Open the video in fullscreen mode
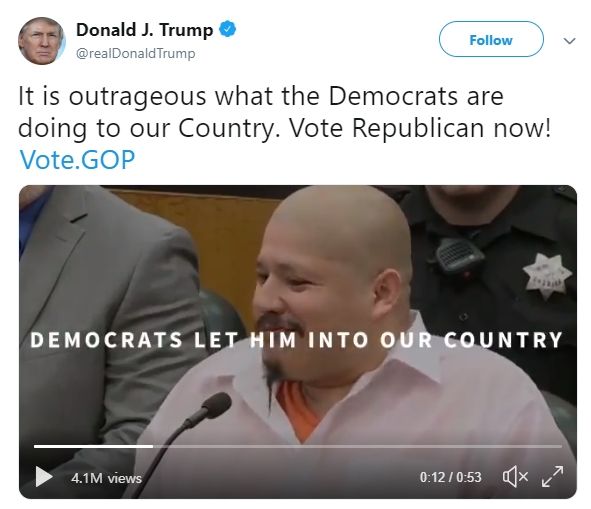The width and height of the screenshot is (591, 509). pyautogui.click(x=553, y=477)
